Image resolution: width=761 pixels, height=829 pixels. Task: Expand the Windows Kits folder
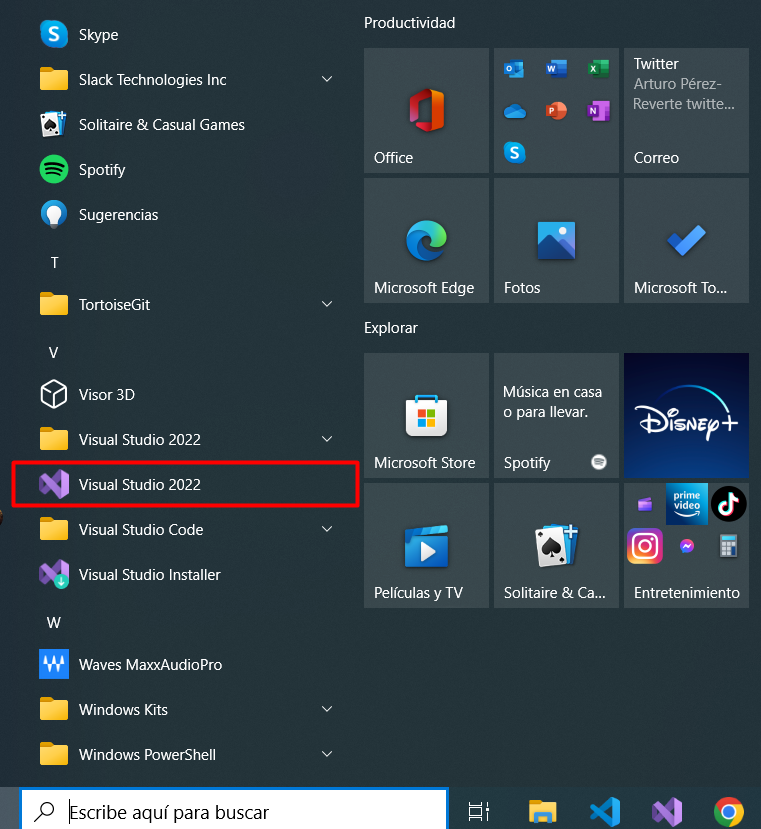tap(326, 710)
